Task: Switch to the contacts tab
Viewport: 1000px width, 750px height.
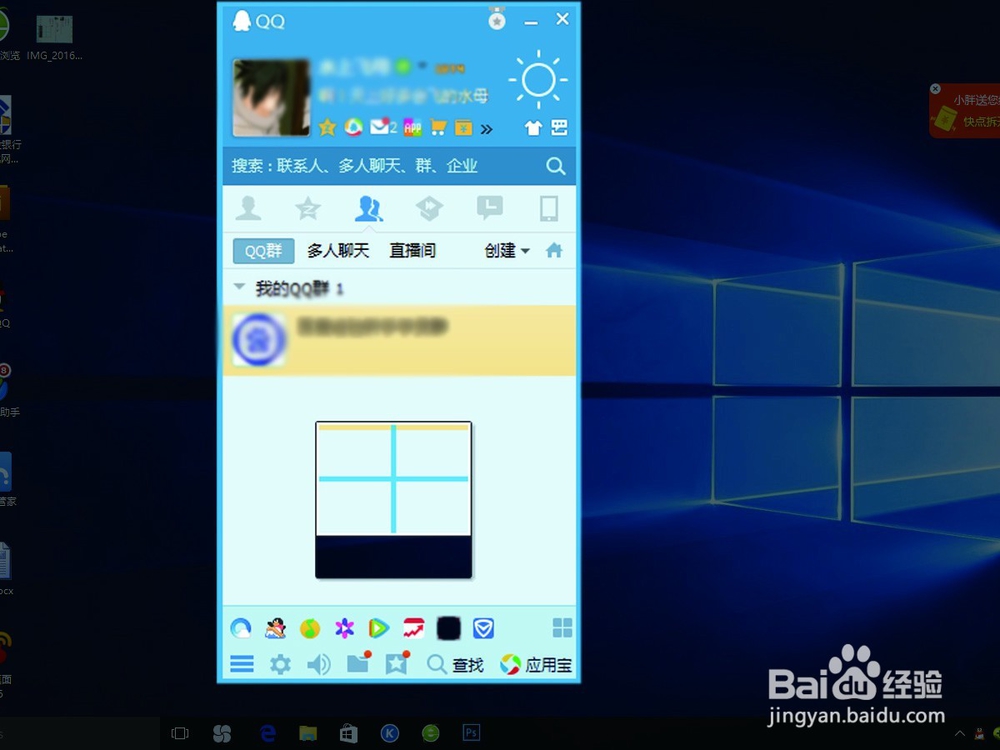Action: 248,209
